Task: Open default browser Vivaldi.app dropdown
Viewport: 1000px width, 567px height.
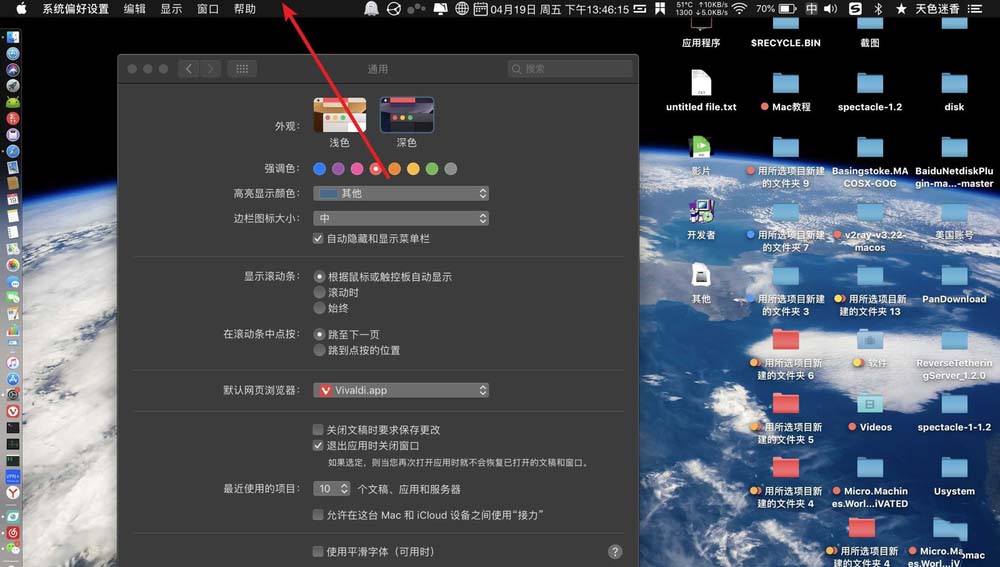Action: click(401, 390)
